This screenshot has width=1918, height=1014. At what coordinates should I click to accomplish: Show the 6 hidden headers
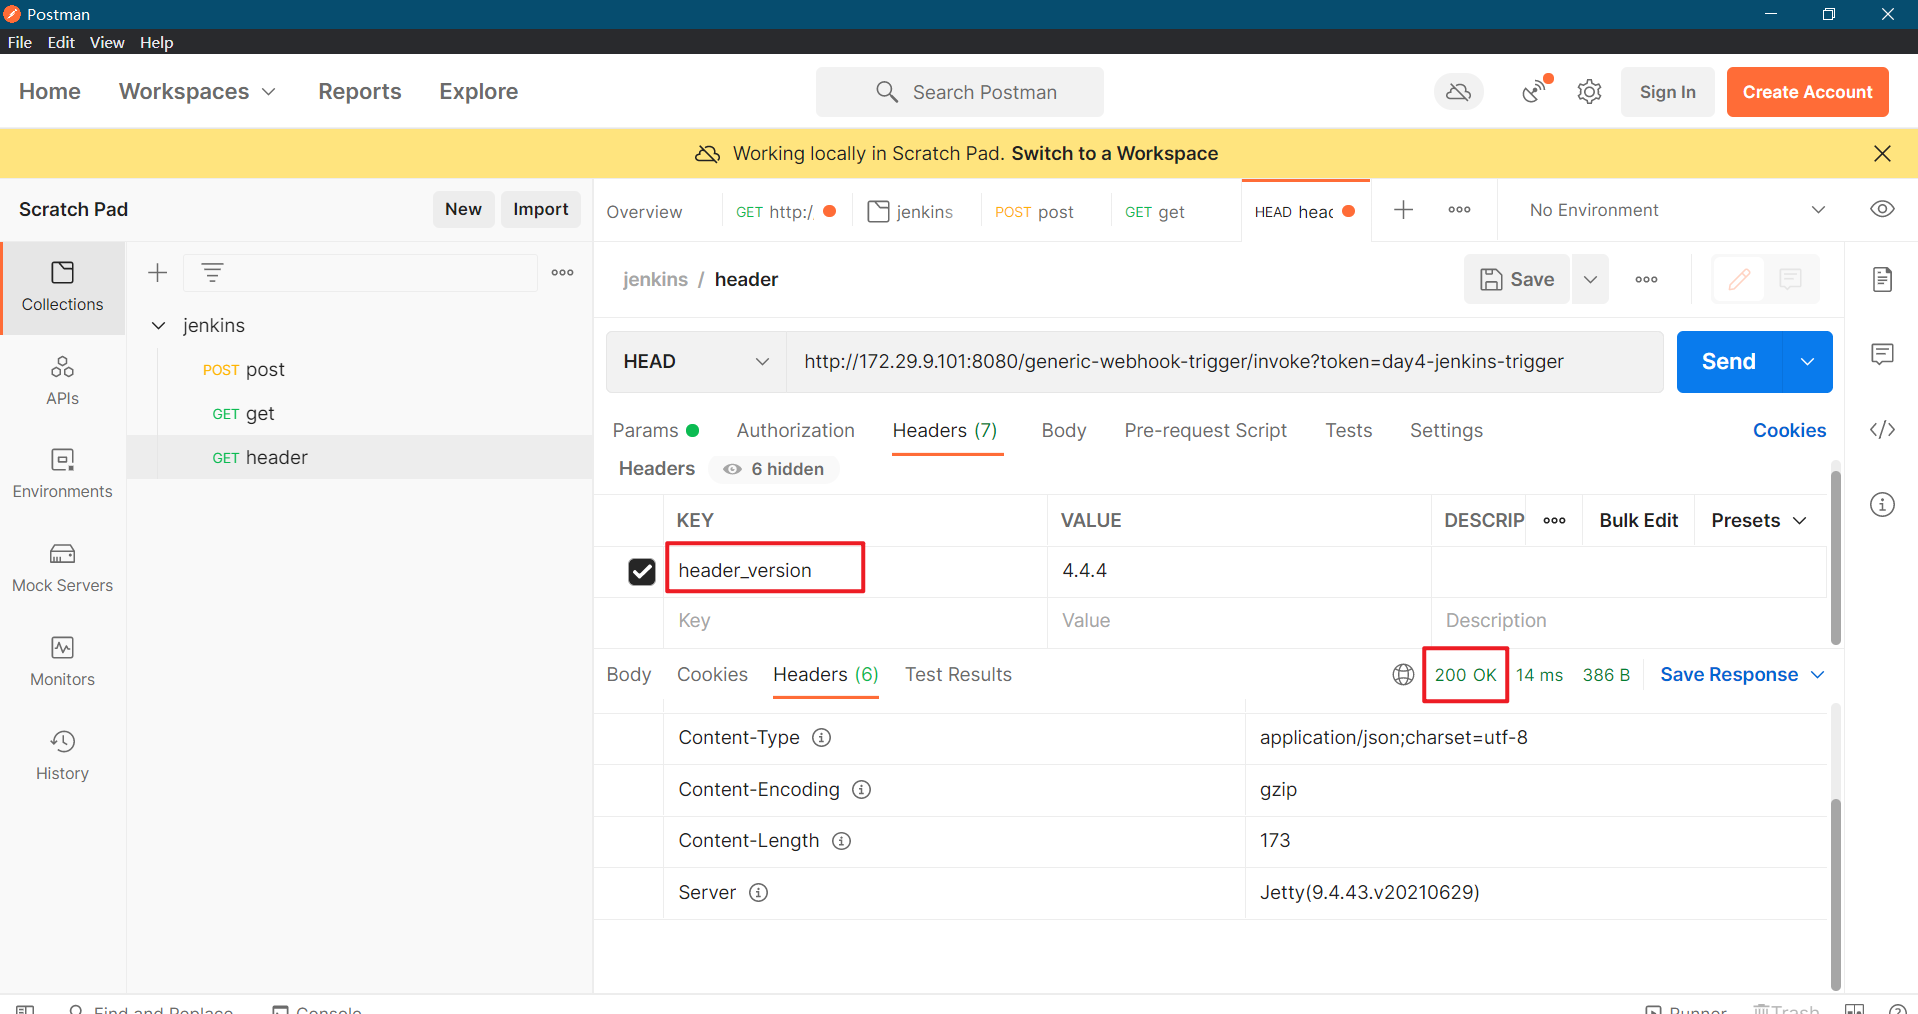click(774, 469)
